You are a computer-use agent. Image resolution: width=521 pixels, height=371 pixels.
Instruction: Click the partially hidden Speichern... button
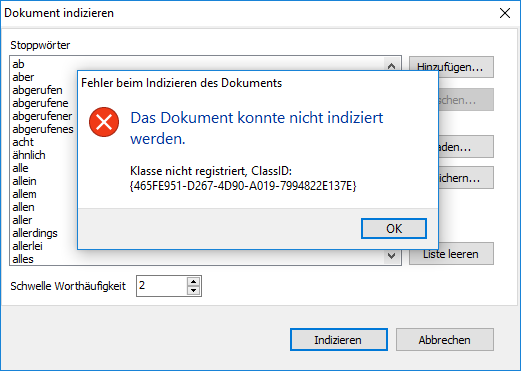466,178
